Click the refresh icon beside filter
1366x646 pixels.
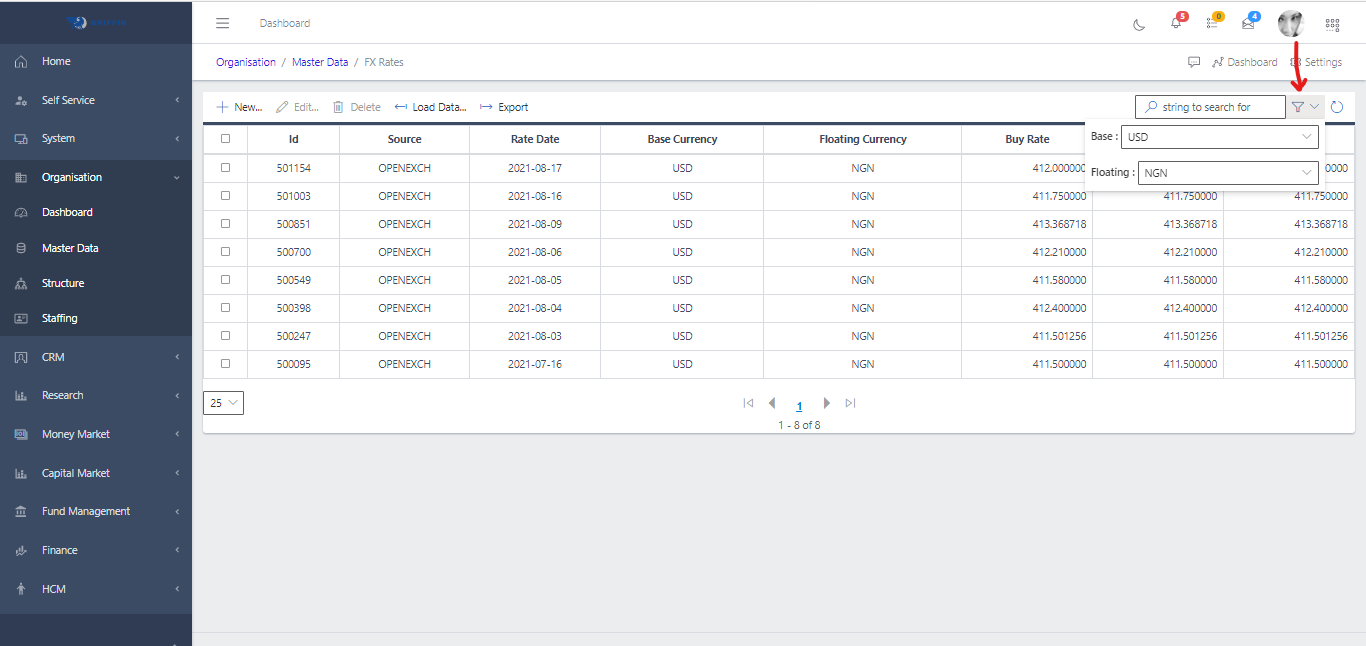click(x=1337, y=107)
